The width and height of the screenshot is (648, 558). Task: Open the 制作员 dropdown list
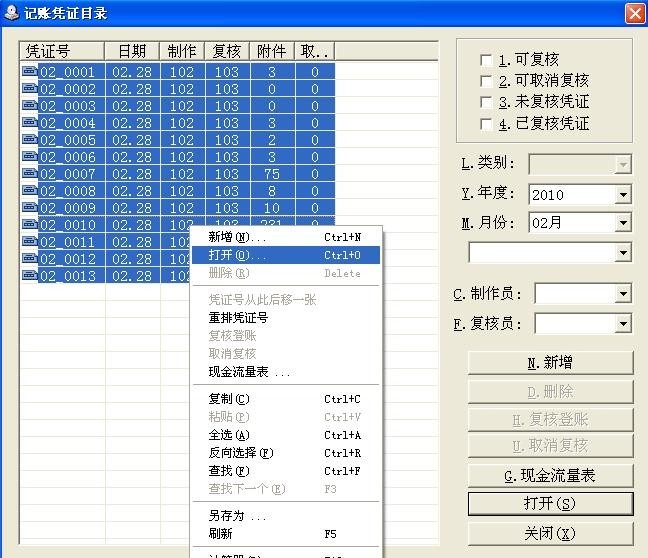[623, 294]
